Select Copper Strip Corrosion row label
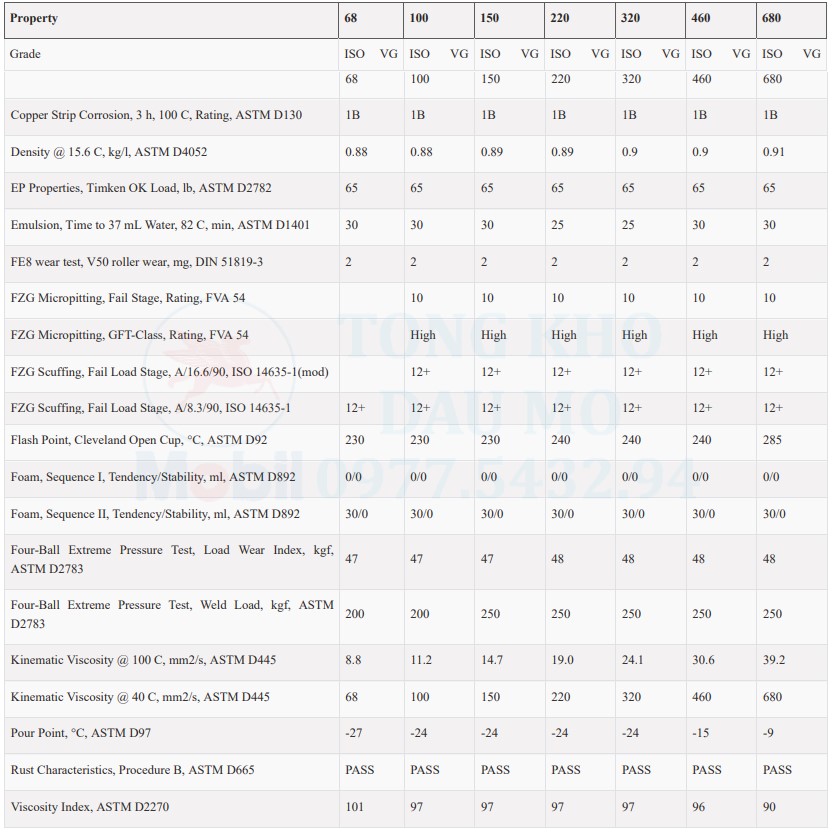Viewport: 833px width, 832px height. tap(156, 115)
